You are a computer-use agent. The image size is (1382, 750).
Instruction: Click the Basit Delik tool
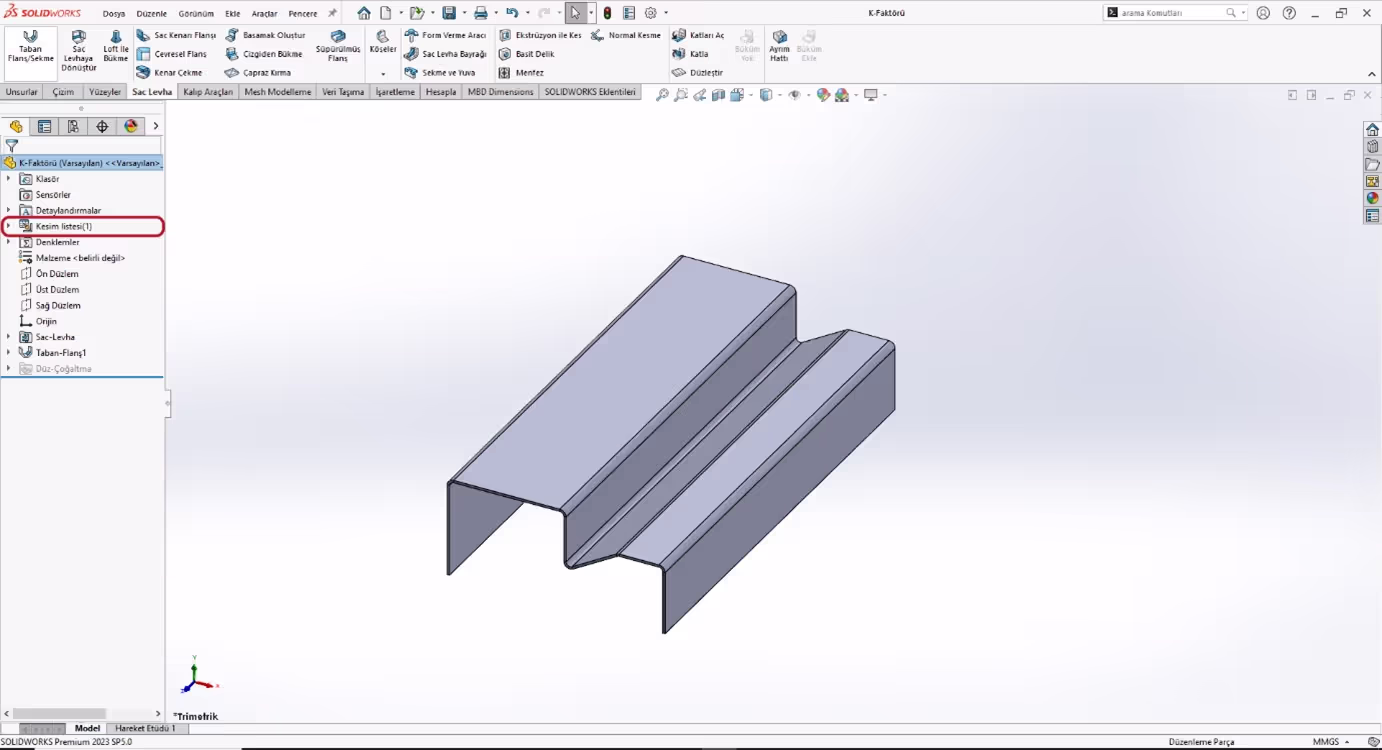point(526,54)
